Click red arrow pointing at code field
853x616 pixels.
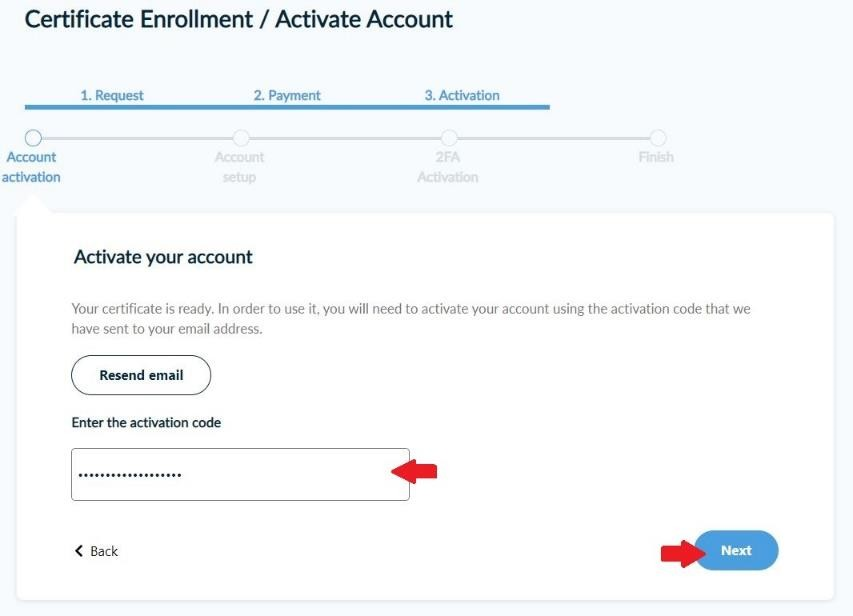click(x=414, y=470)
